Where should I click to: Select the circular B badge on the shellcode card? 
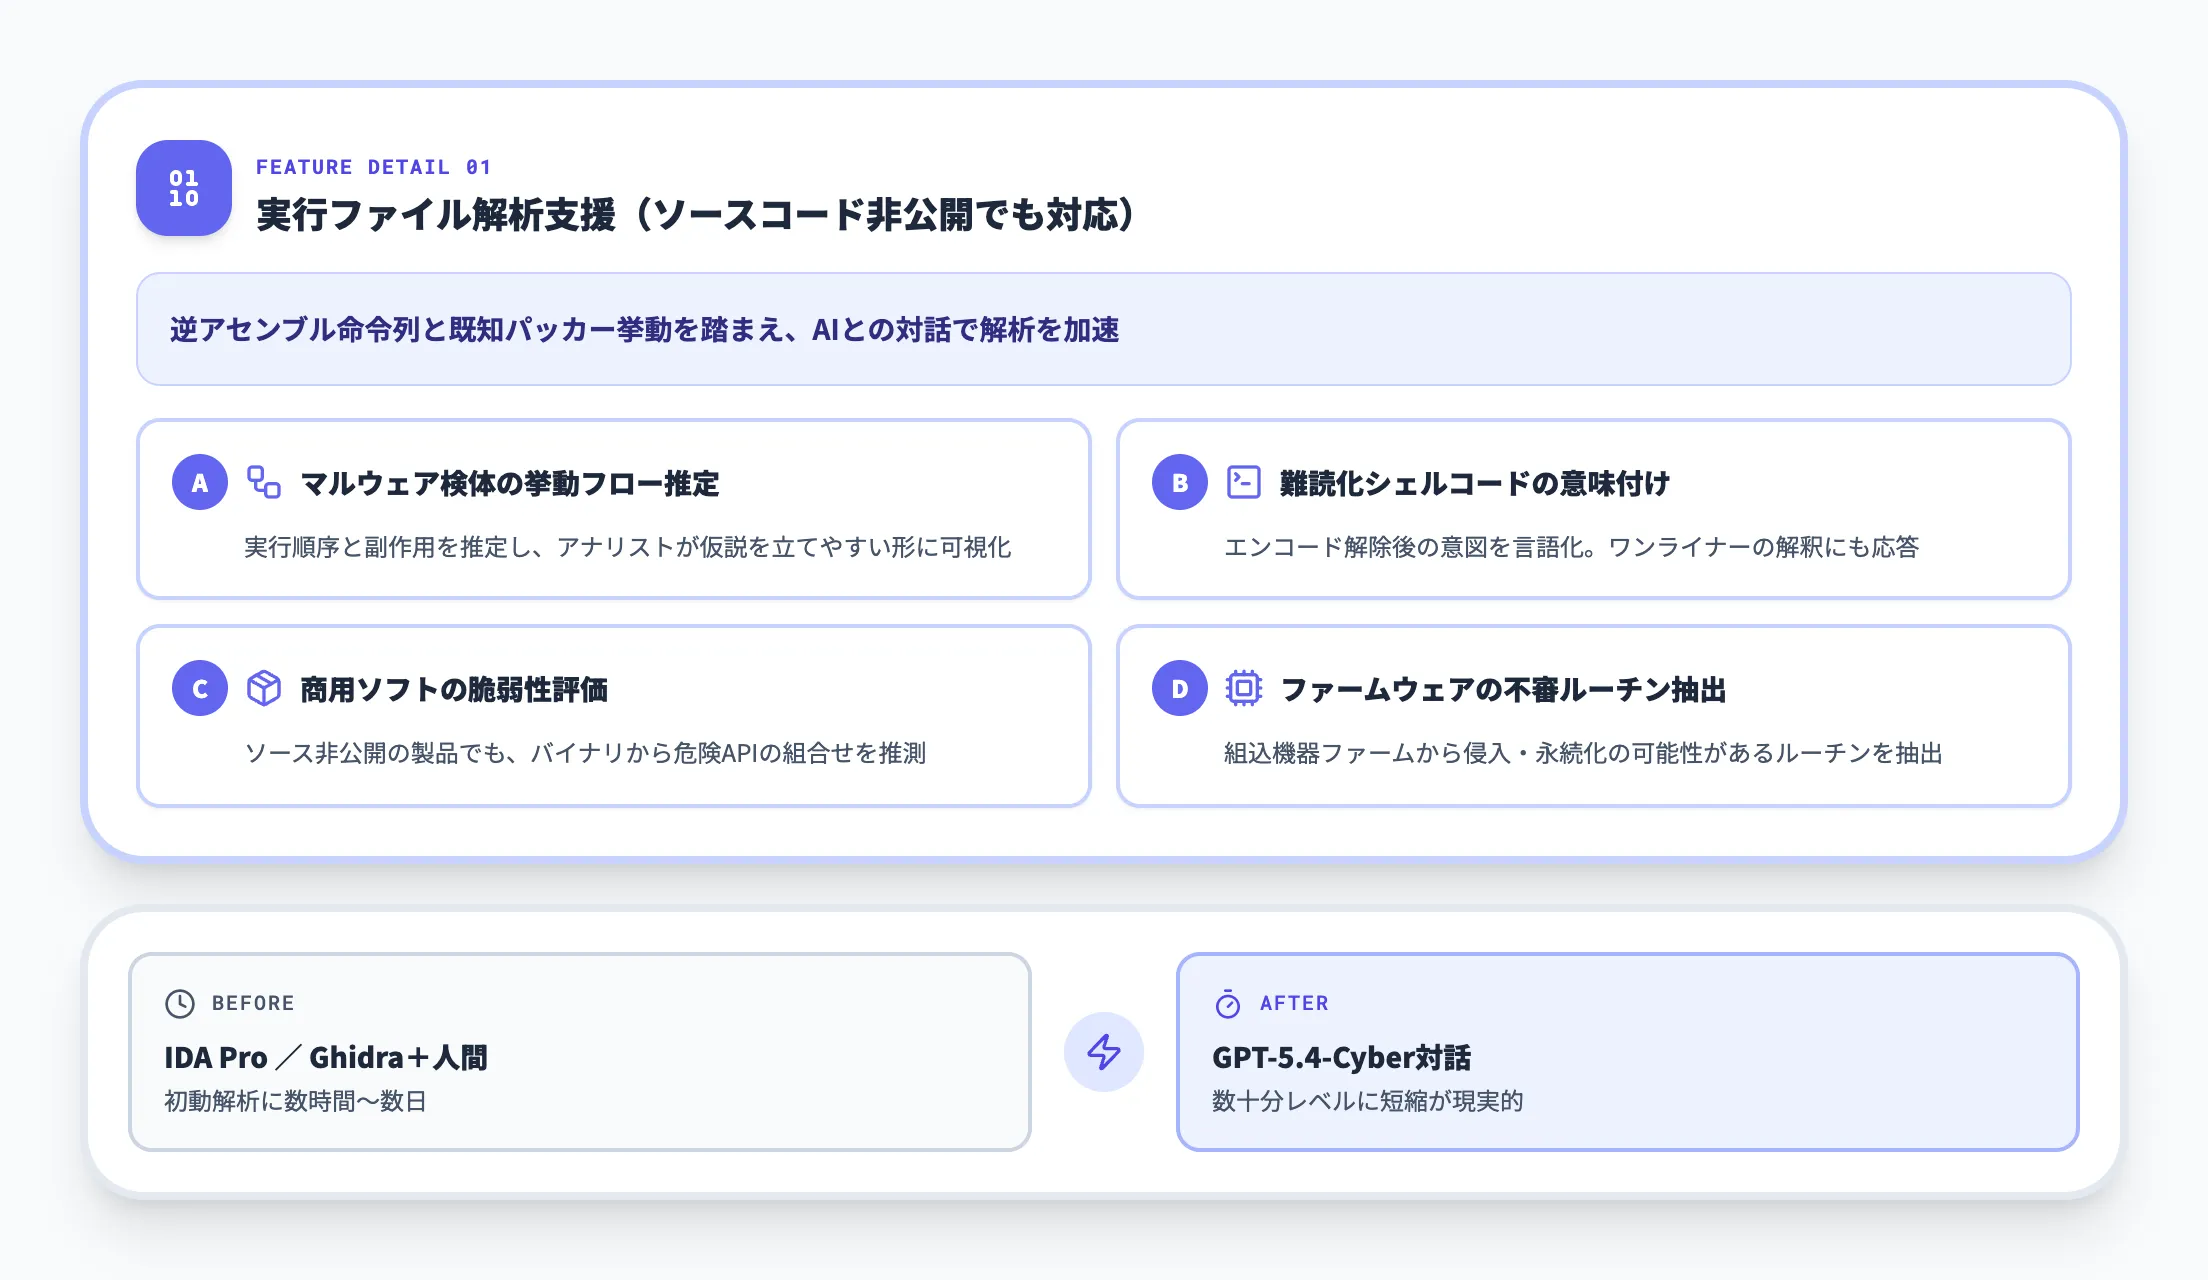click(1179, 483)
